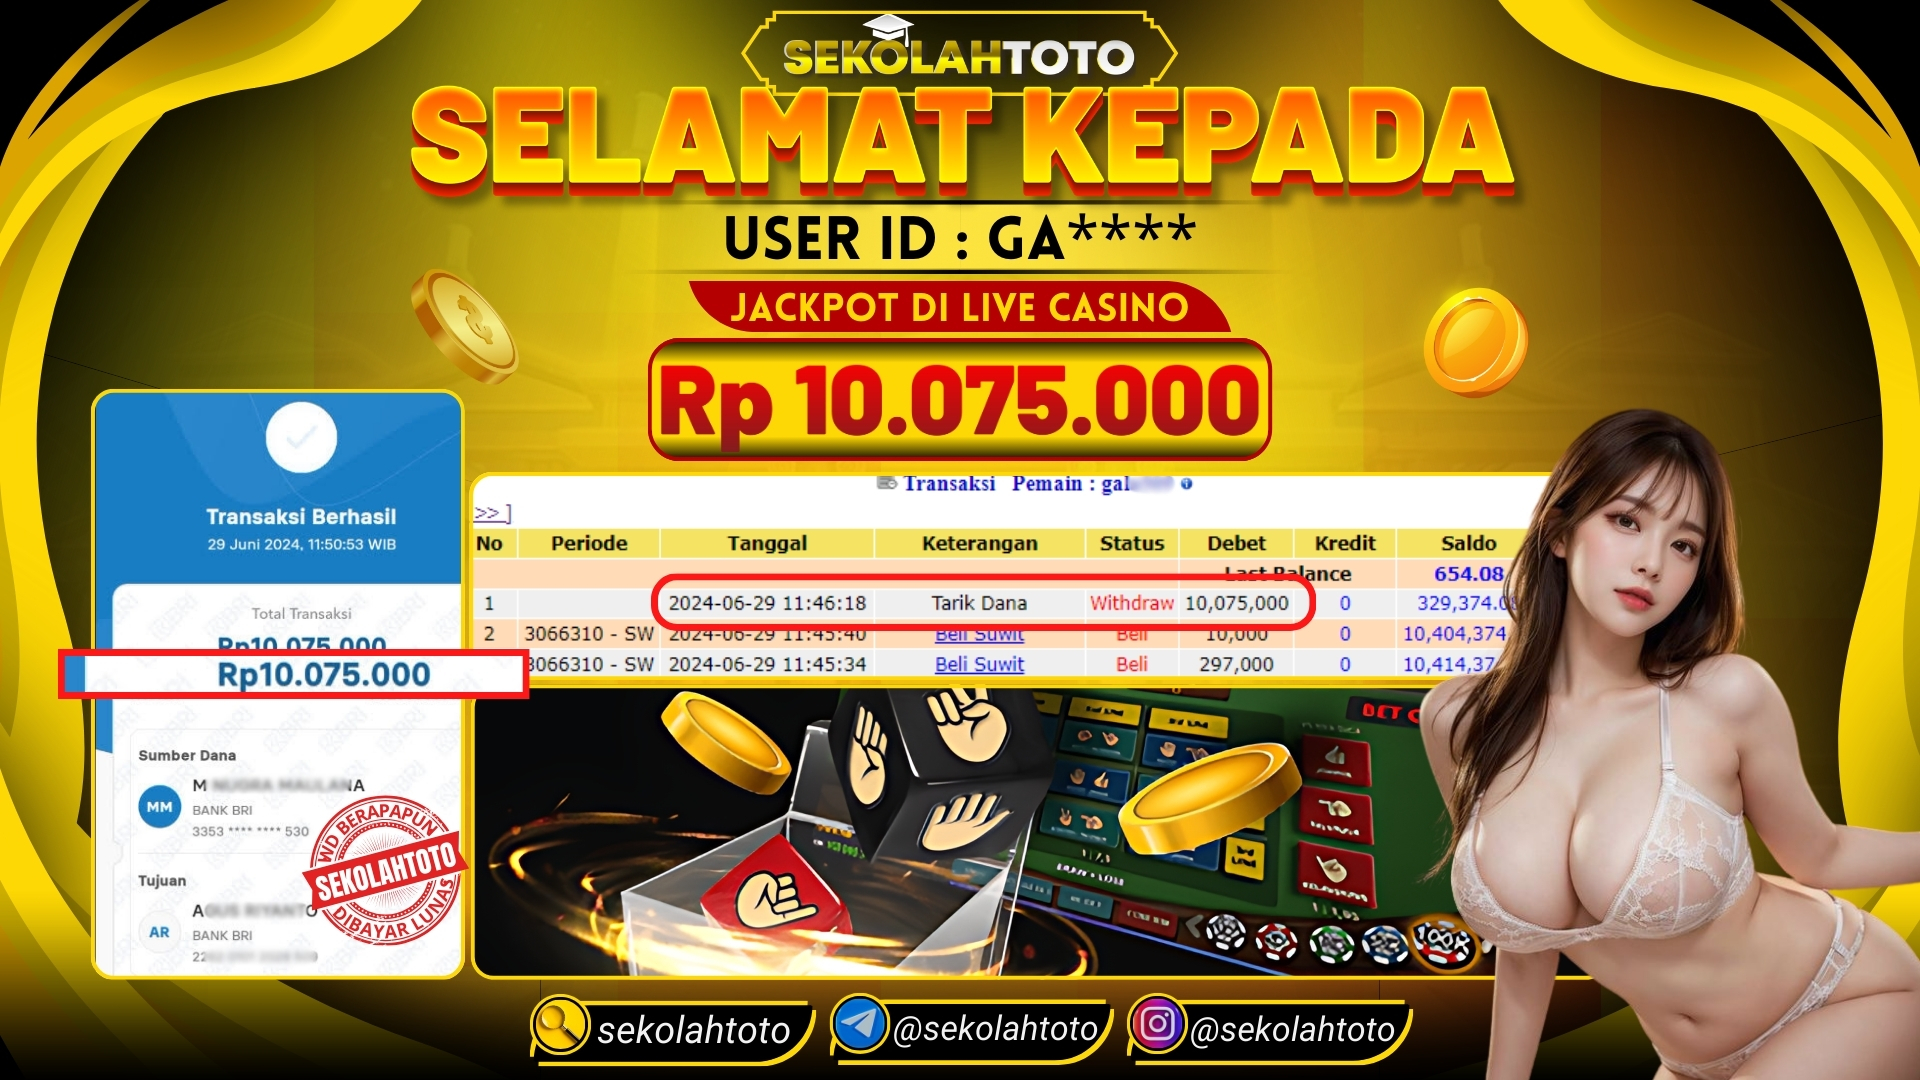Click the blue MM avatar badge
Viewport: 1920px width, 1080px height.
pyautogui.click(x=160, y=806)
